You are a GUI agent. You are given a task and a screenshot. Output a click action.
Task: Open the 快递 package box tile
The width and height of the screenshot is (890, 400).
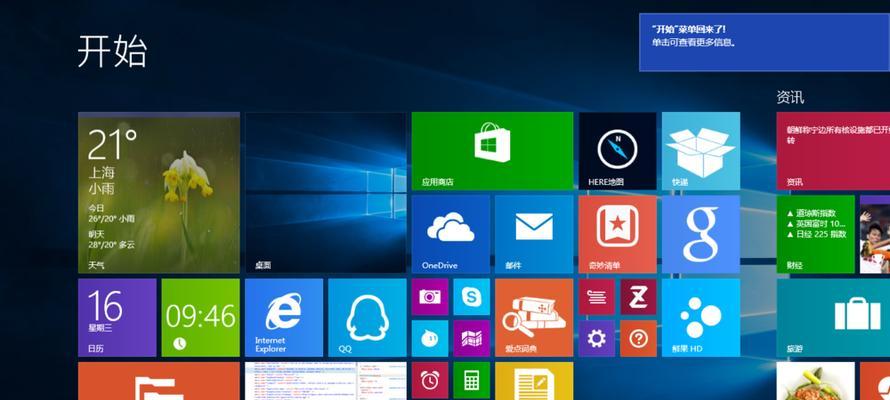tap(701, 151)
